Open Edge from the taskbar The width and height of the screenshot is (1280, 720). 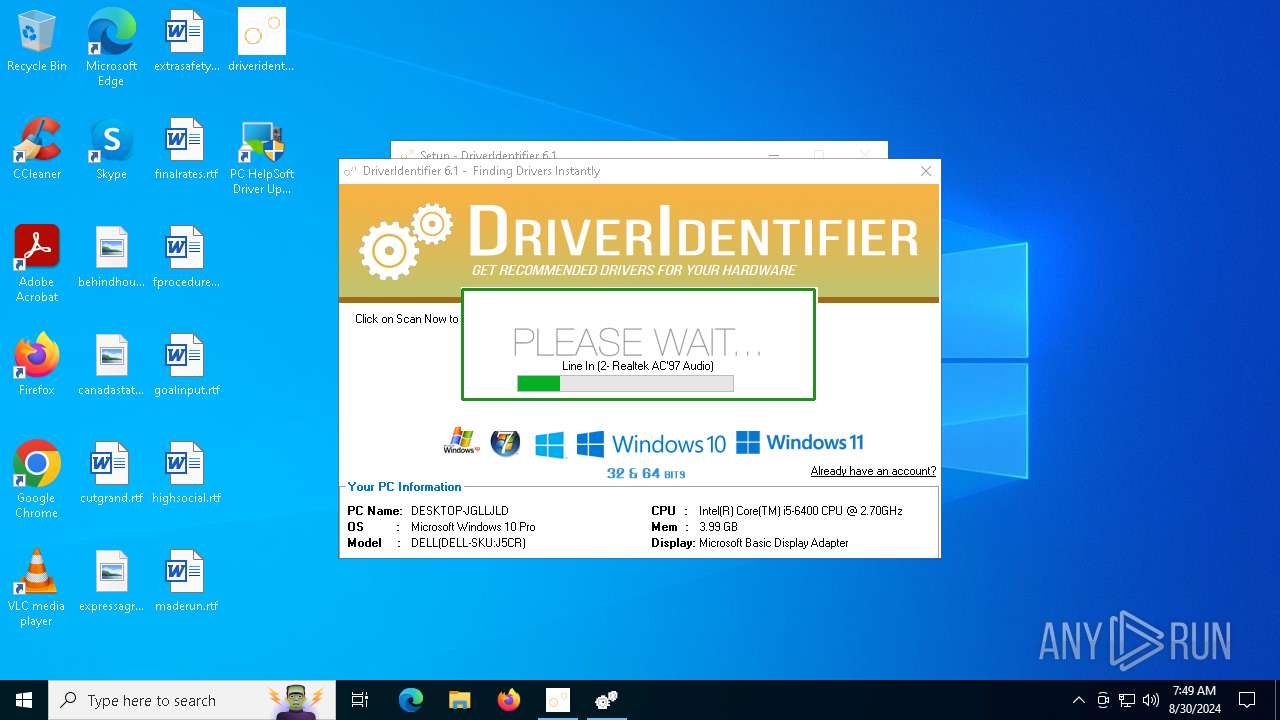click(411, 700)
